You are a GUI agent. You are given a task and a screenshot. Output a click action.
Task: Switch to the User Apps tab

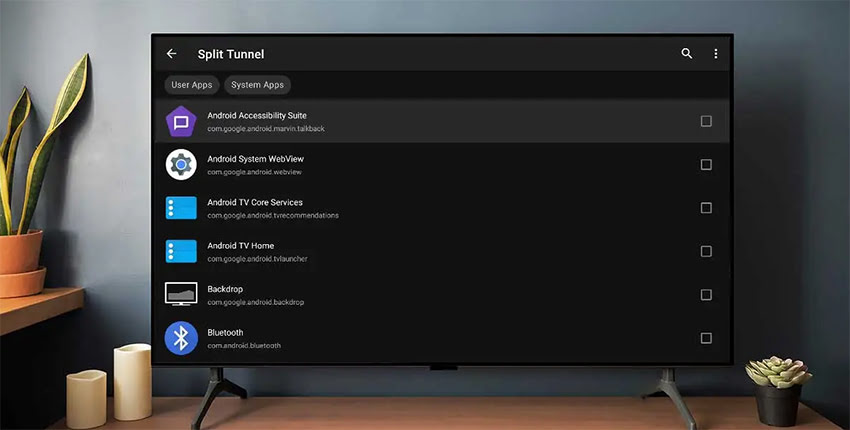point(192,85)
